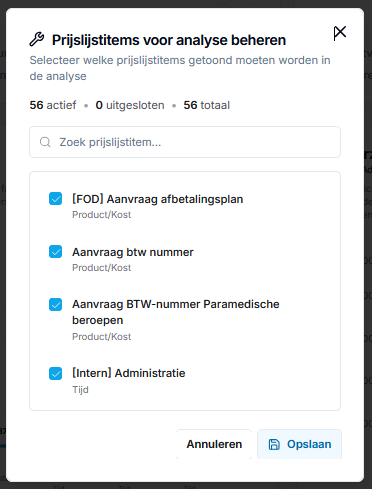
Task: Click the Selecteer welke prijslijstitems description text
Action: (x=180, y=68)
